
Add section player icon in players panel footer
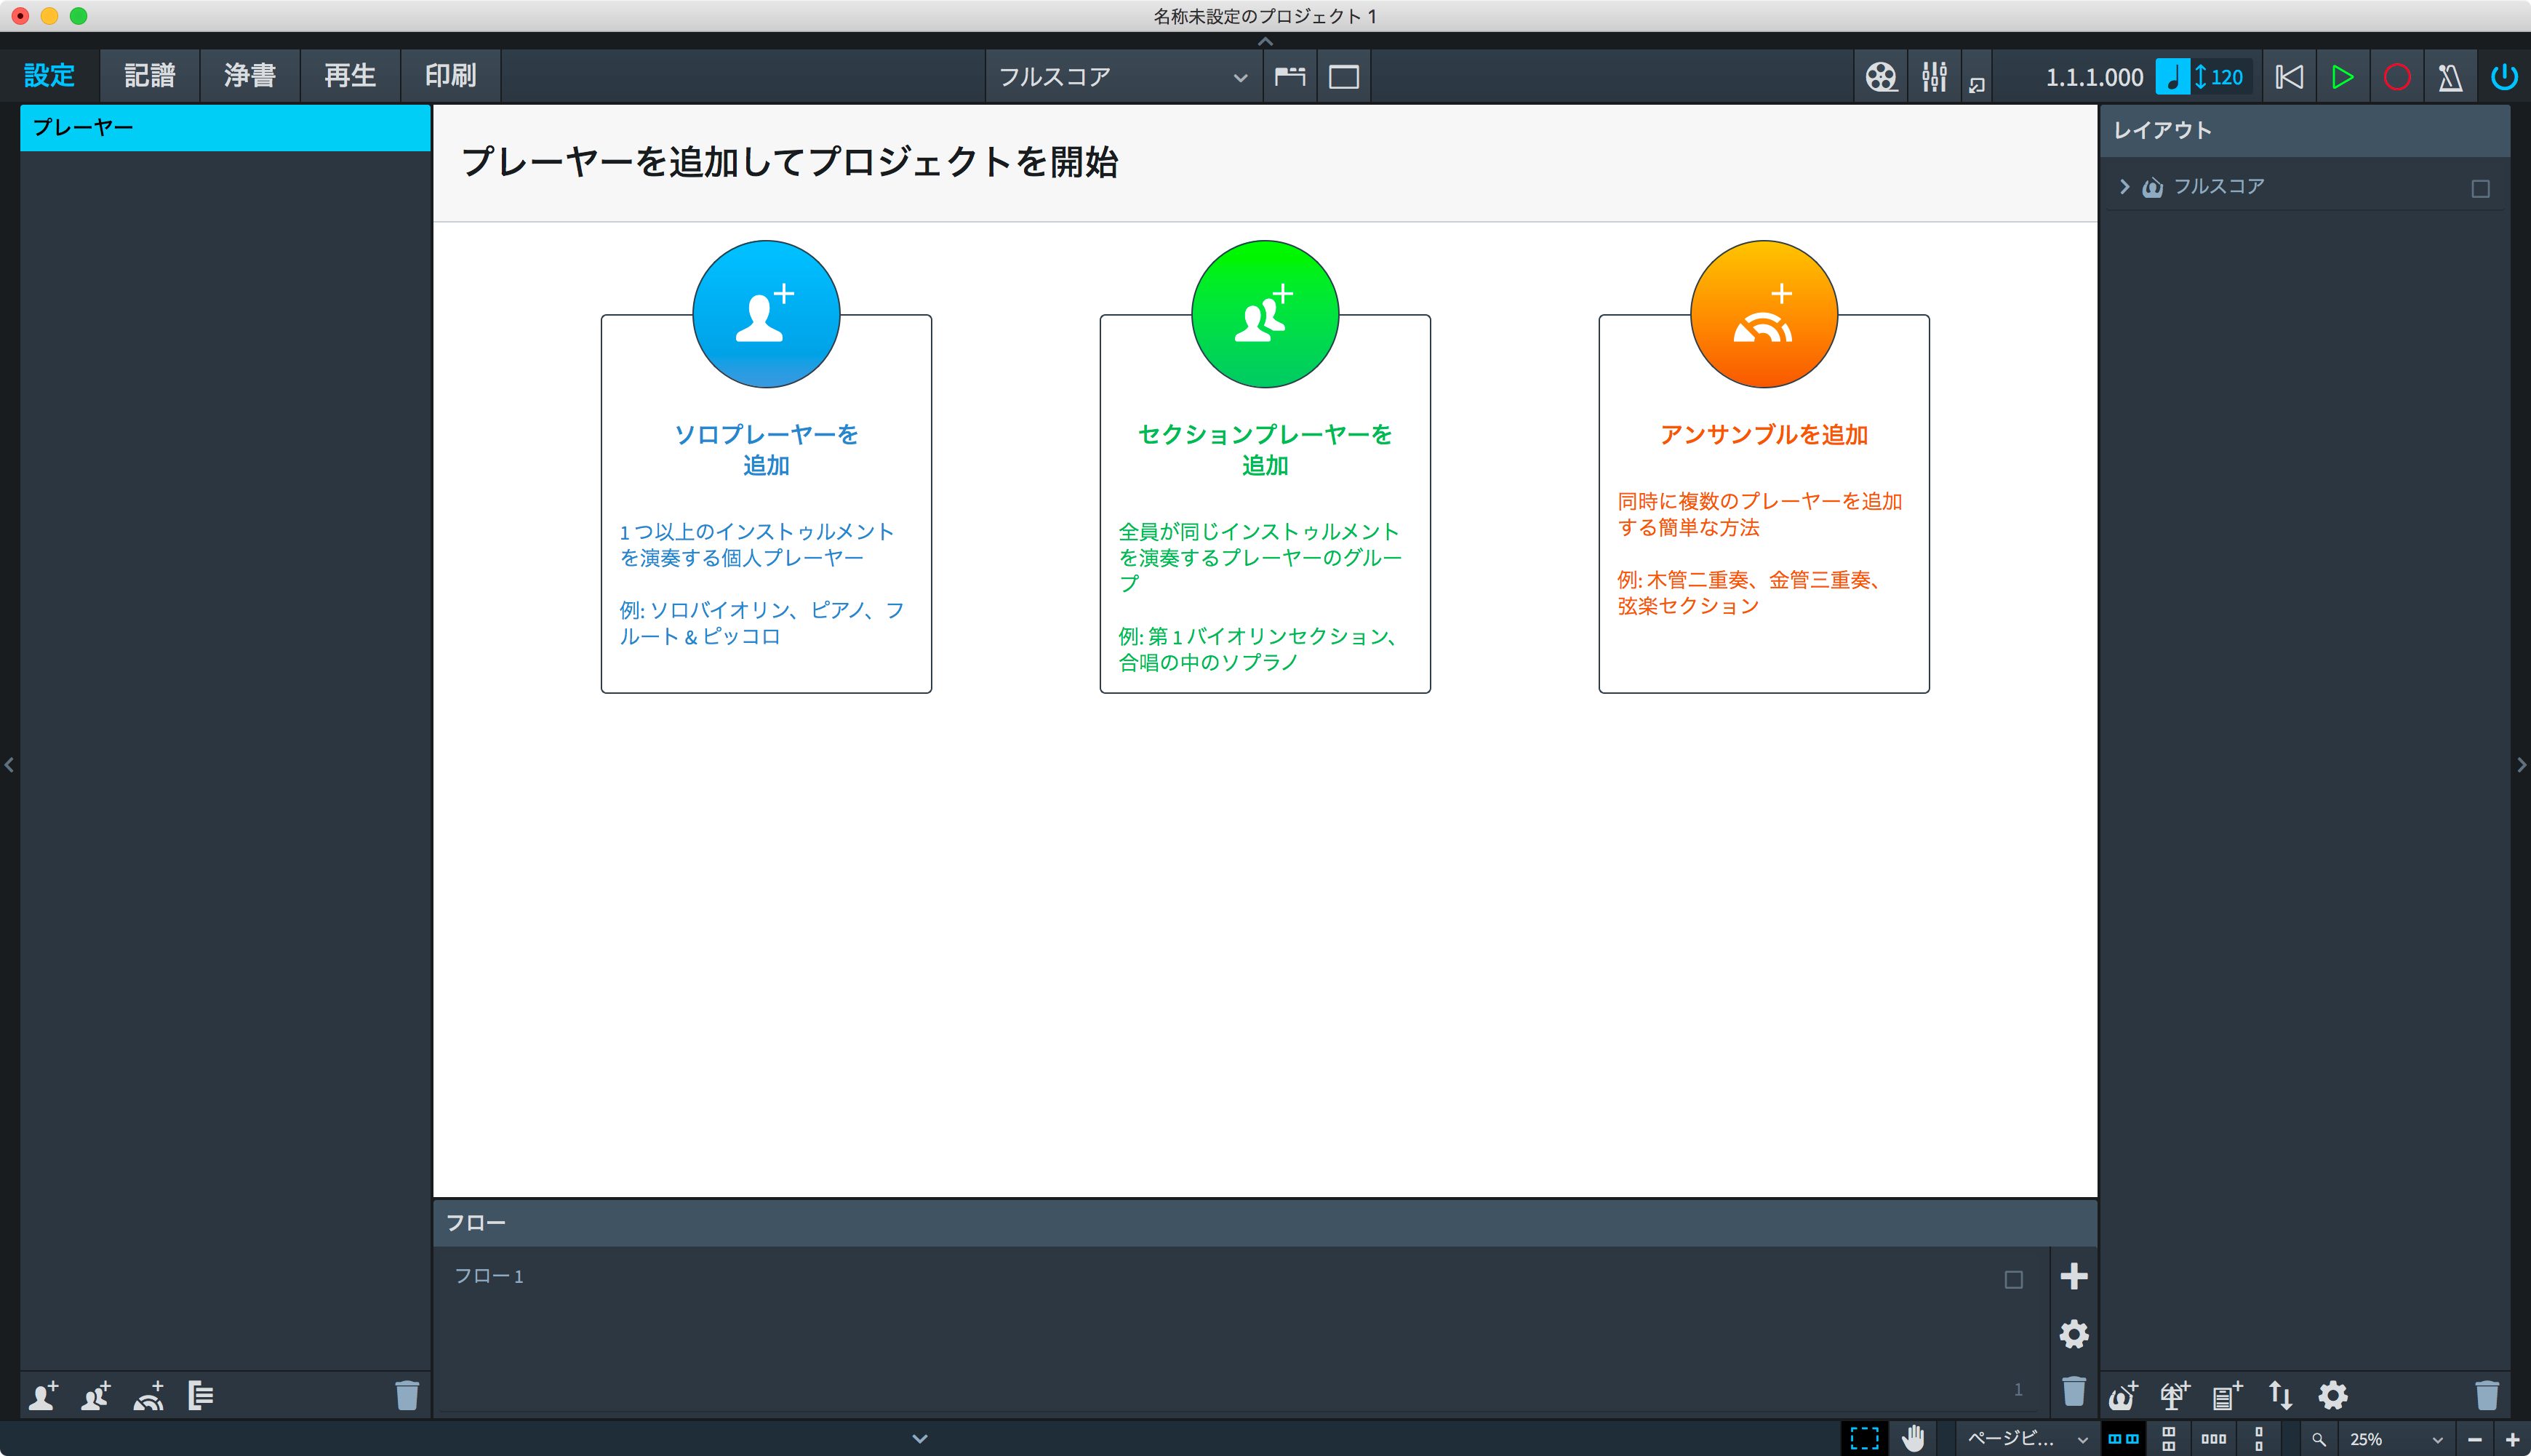coord(96,1395)
